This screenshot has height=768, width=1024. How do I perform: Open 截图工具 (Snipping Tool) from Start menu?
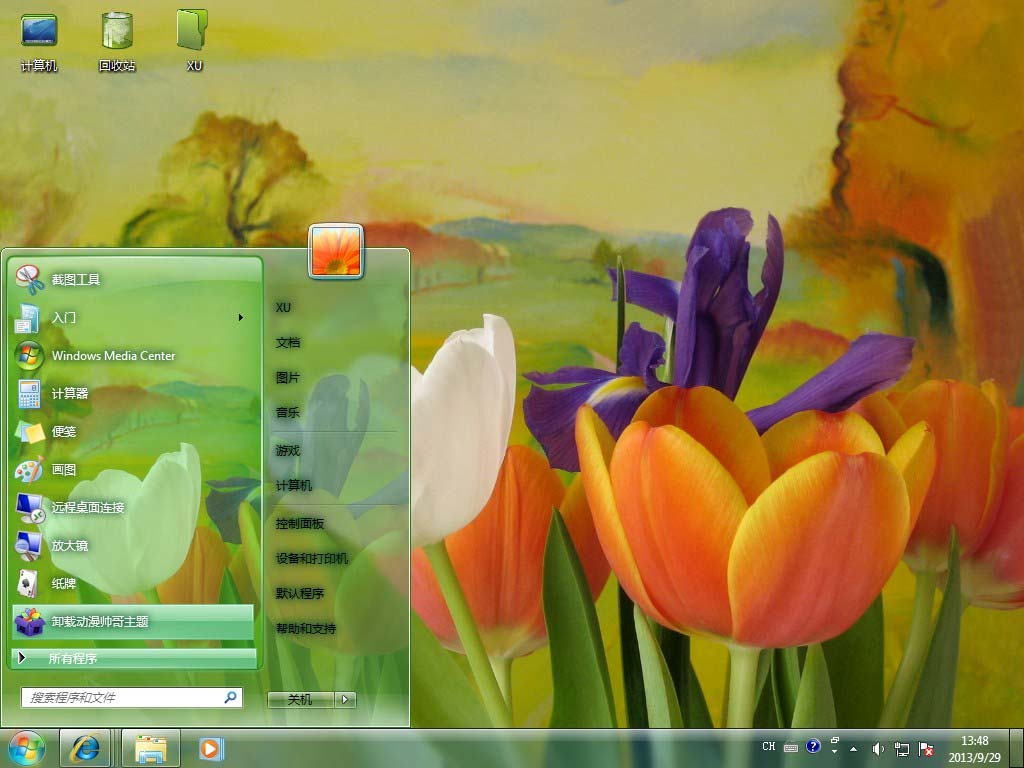(75, 280)
